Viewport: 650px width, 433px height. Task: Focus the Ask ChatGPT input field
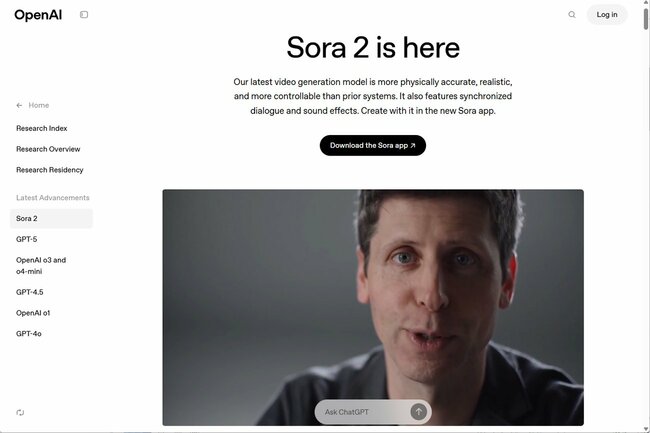click(363, 412)
